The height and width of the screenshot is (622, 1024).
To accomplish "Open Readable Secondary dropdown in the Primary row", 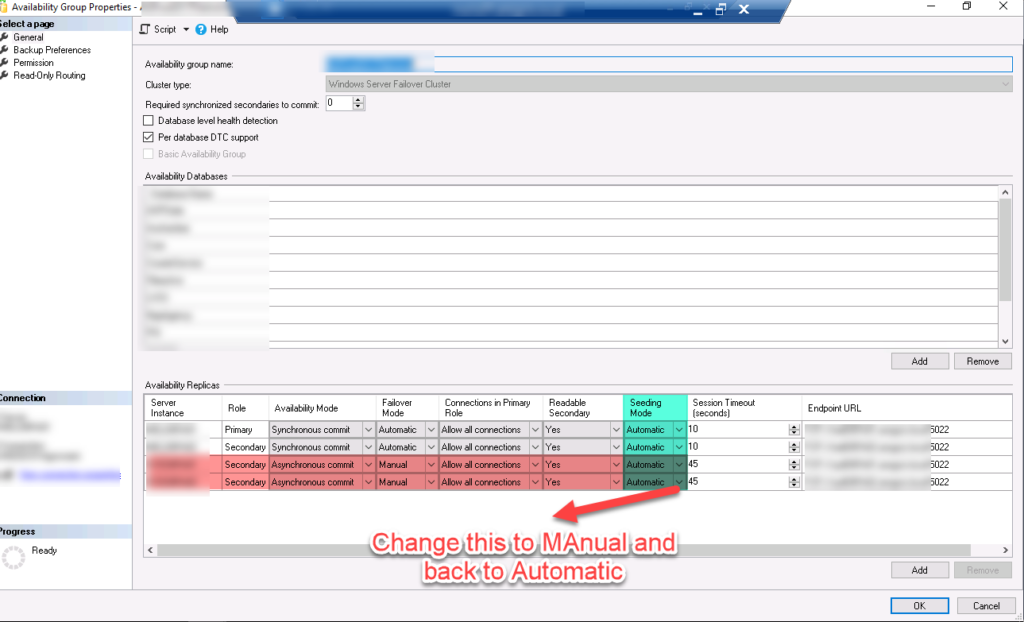I will point(616,430).
